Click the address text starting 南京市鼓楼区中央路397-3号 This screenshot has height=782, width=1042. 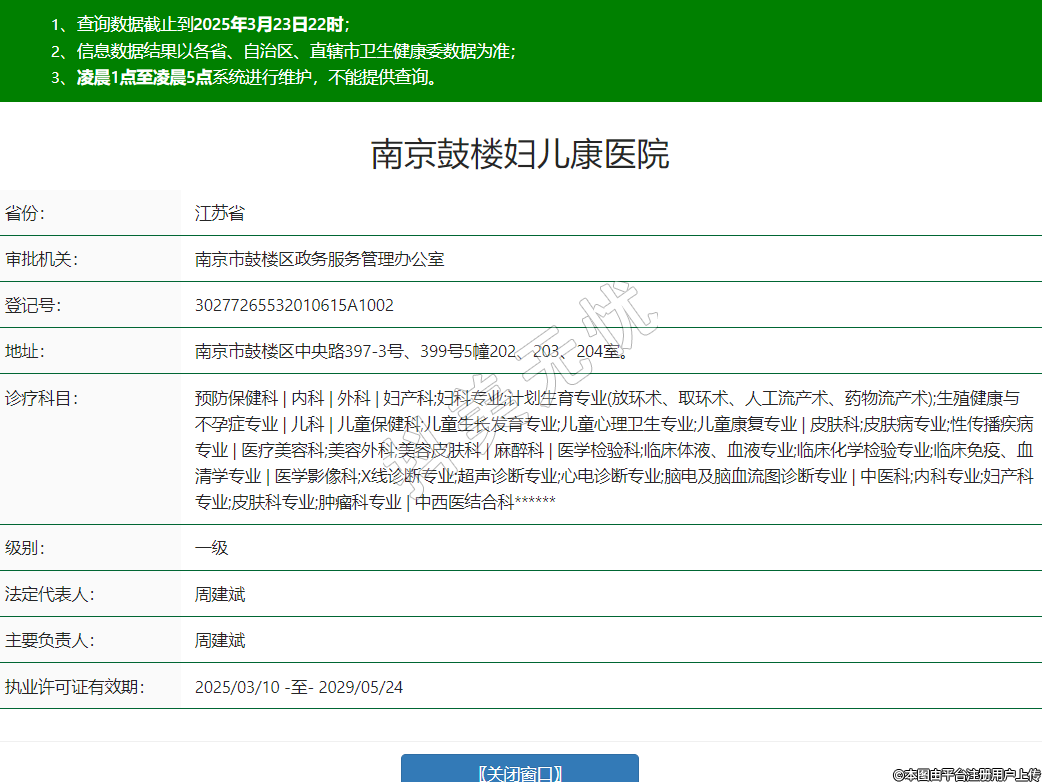click(412, 351)
